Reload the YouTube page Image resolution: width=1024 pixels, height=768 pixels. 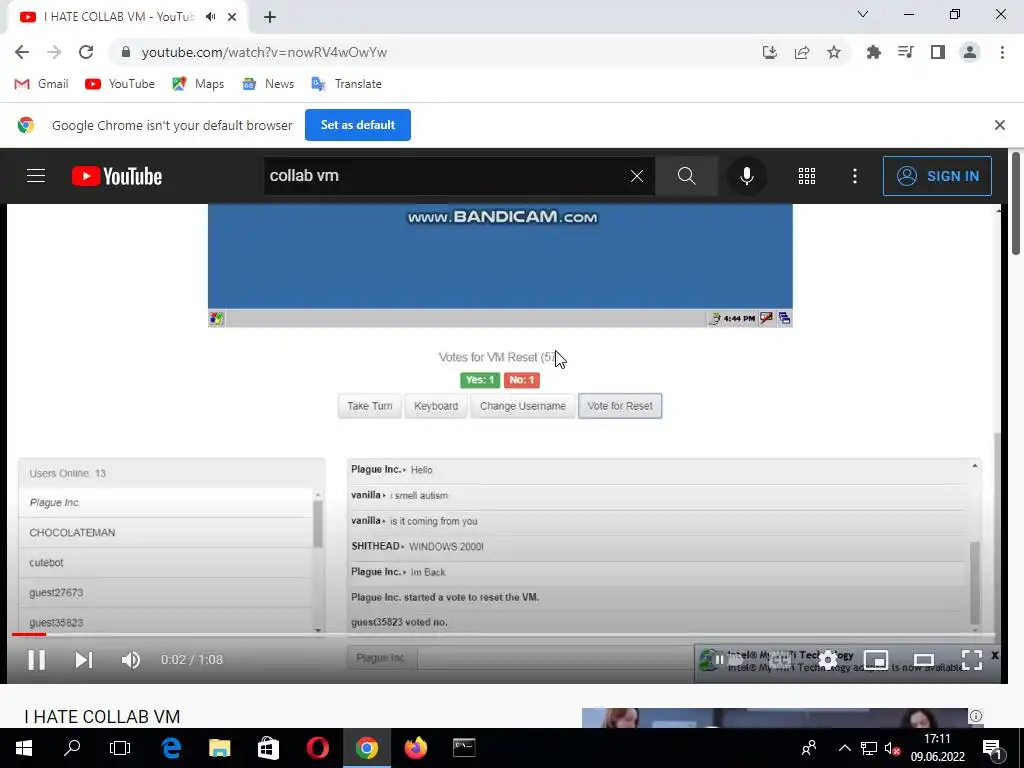pyautogui.click(x=86, y=52)
